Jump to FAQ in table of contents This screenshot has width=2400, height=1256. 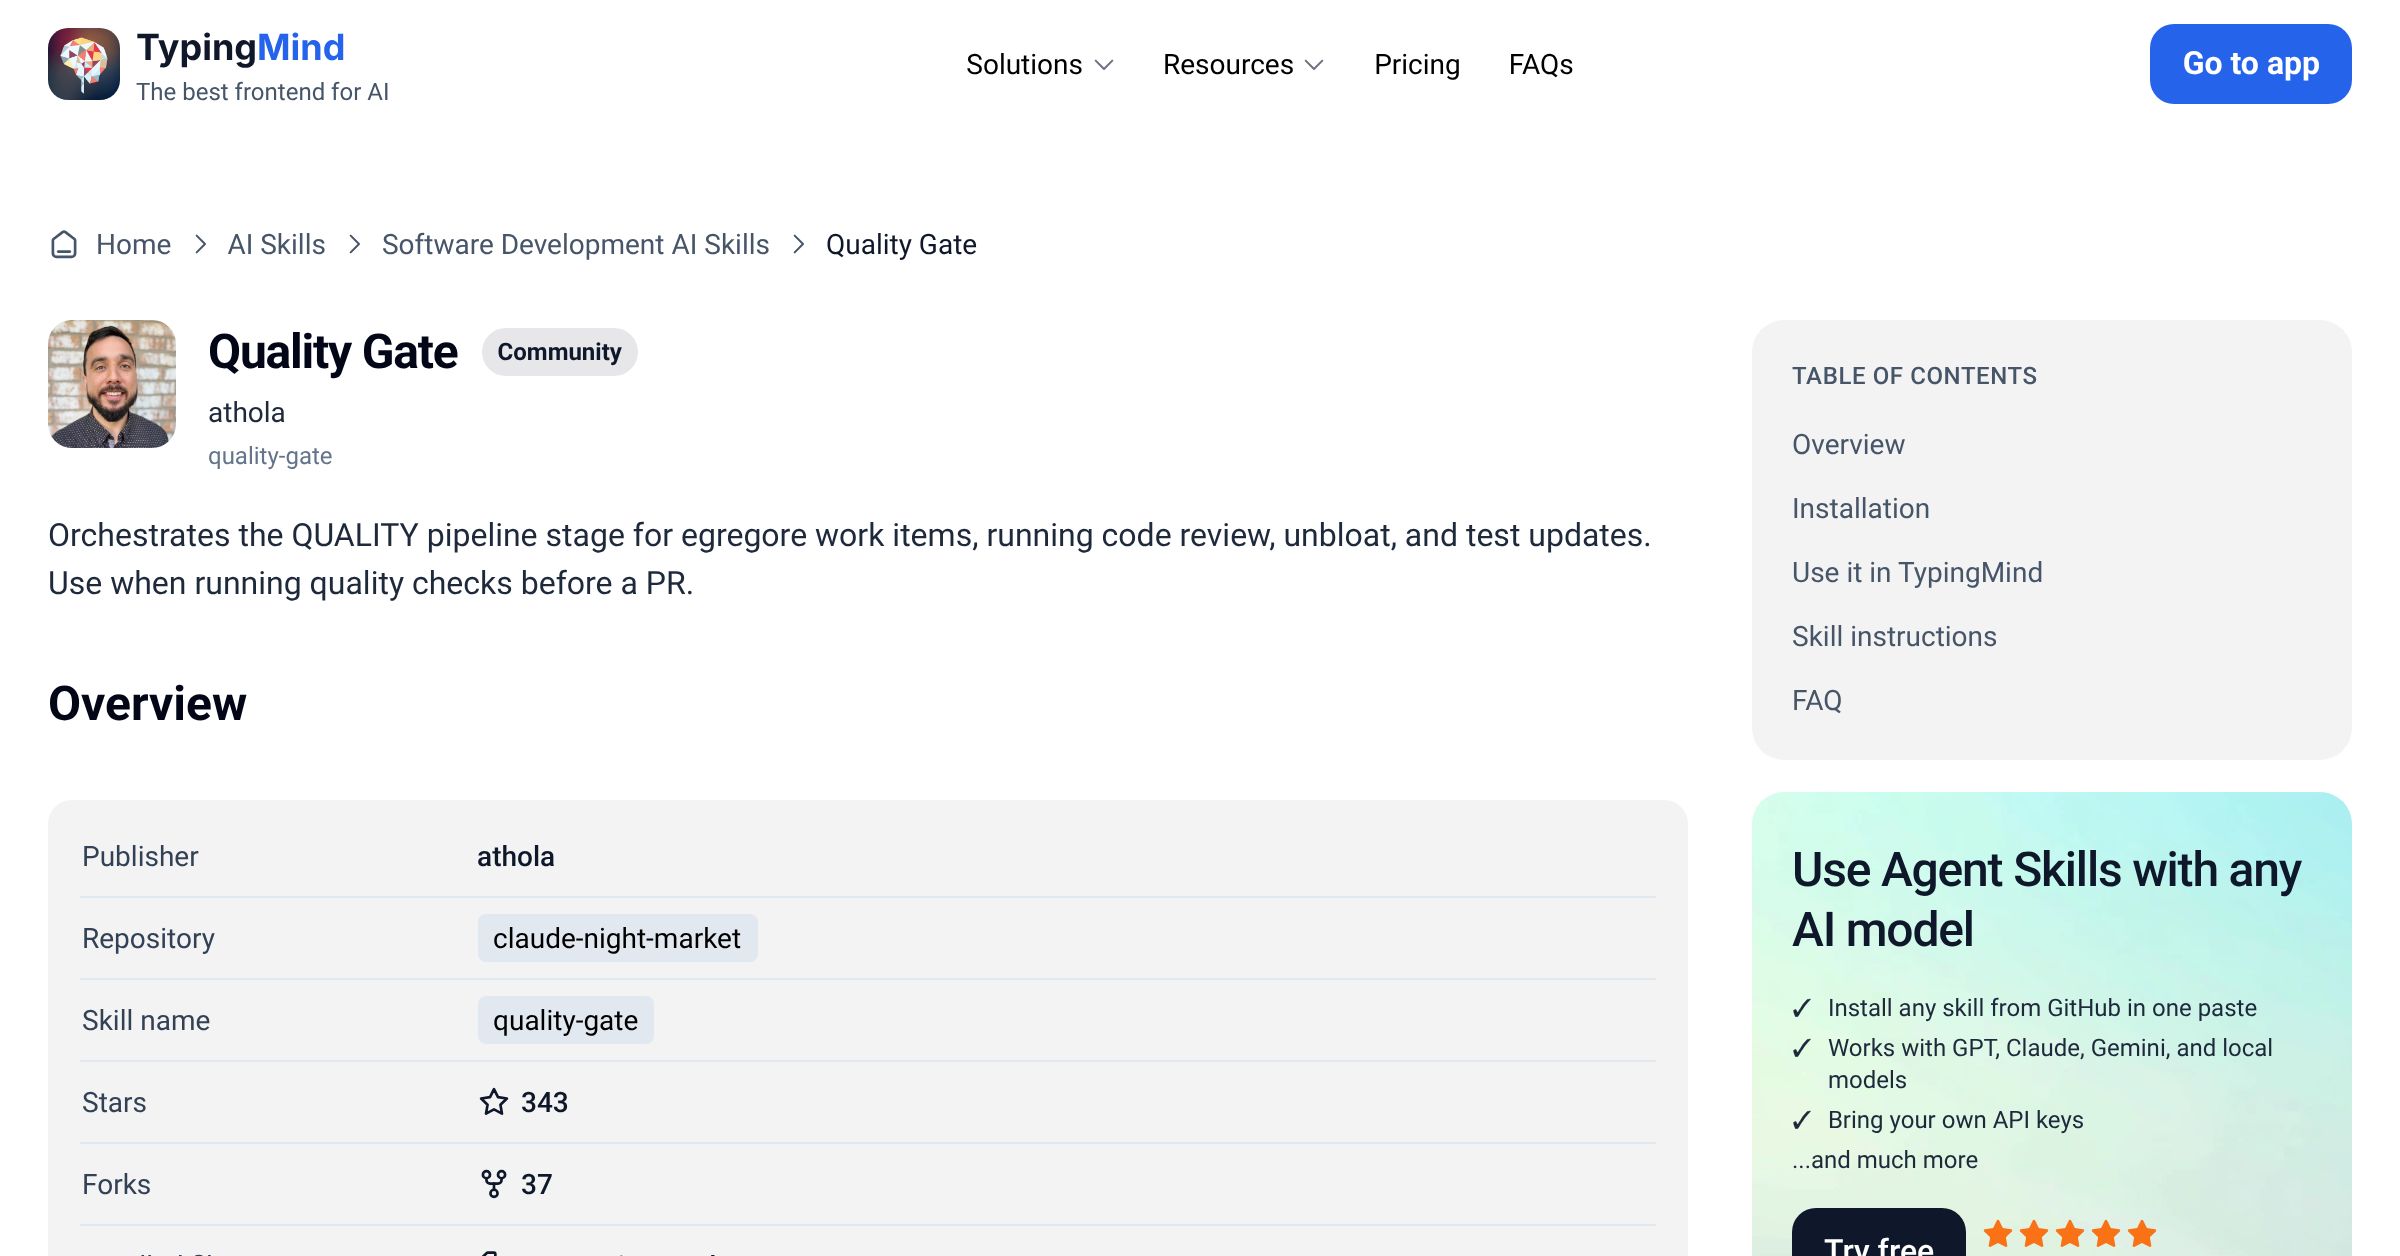1817,700
